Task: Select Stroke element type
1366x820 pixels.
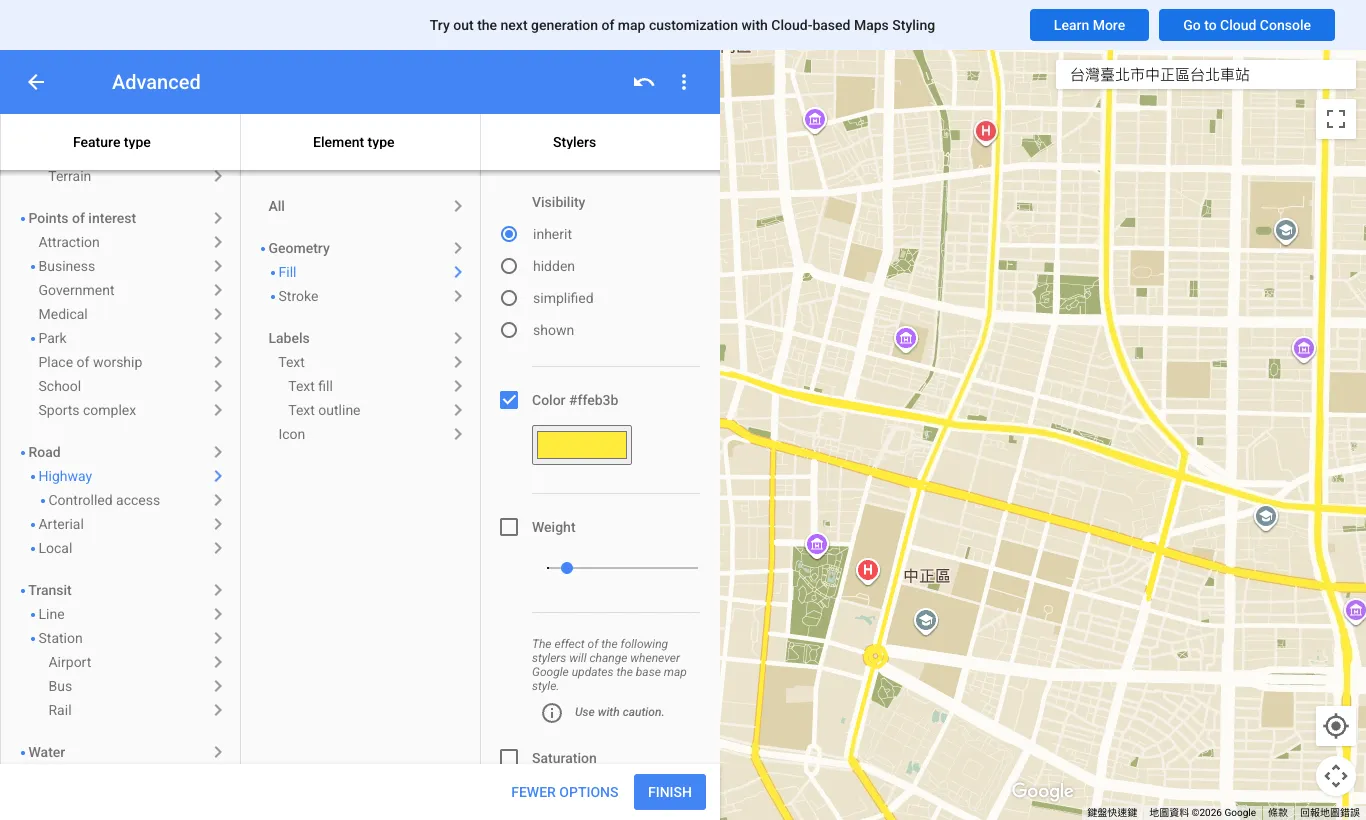Action: click(298, 296)
